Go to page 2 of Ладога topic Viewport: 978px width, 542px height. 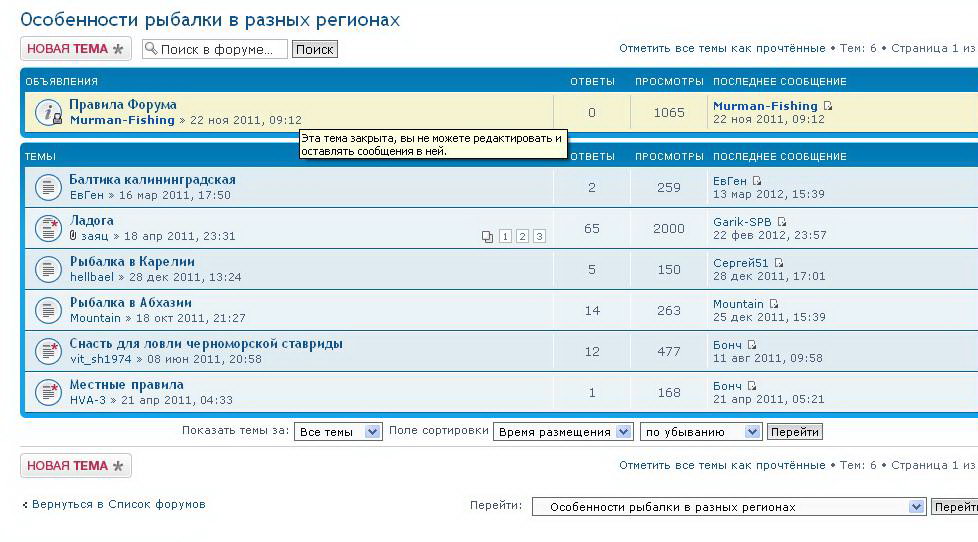(x=522, y=237)
